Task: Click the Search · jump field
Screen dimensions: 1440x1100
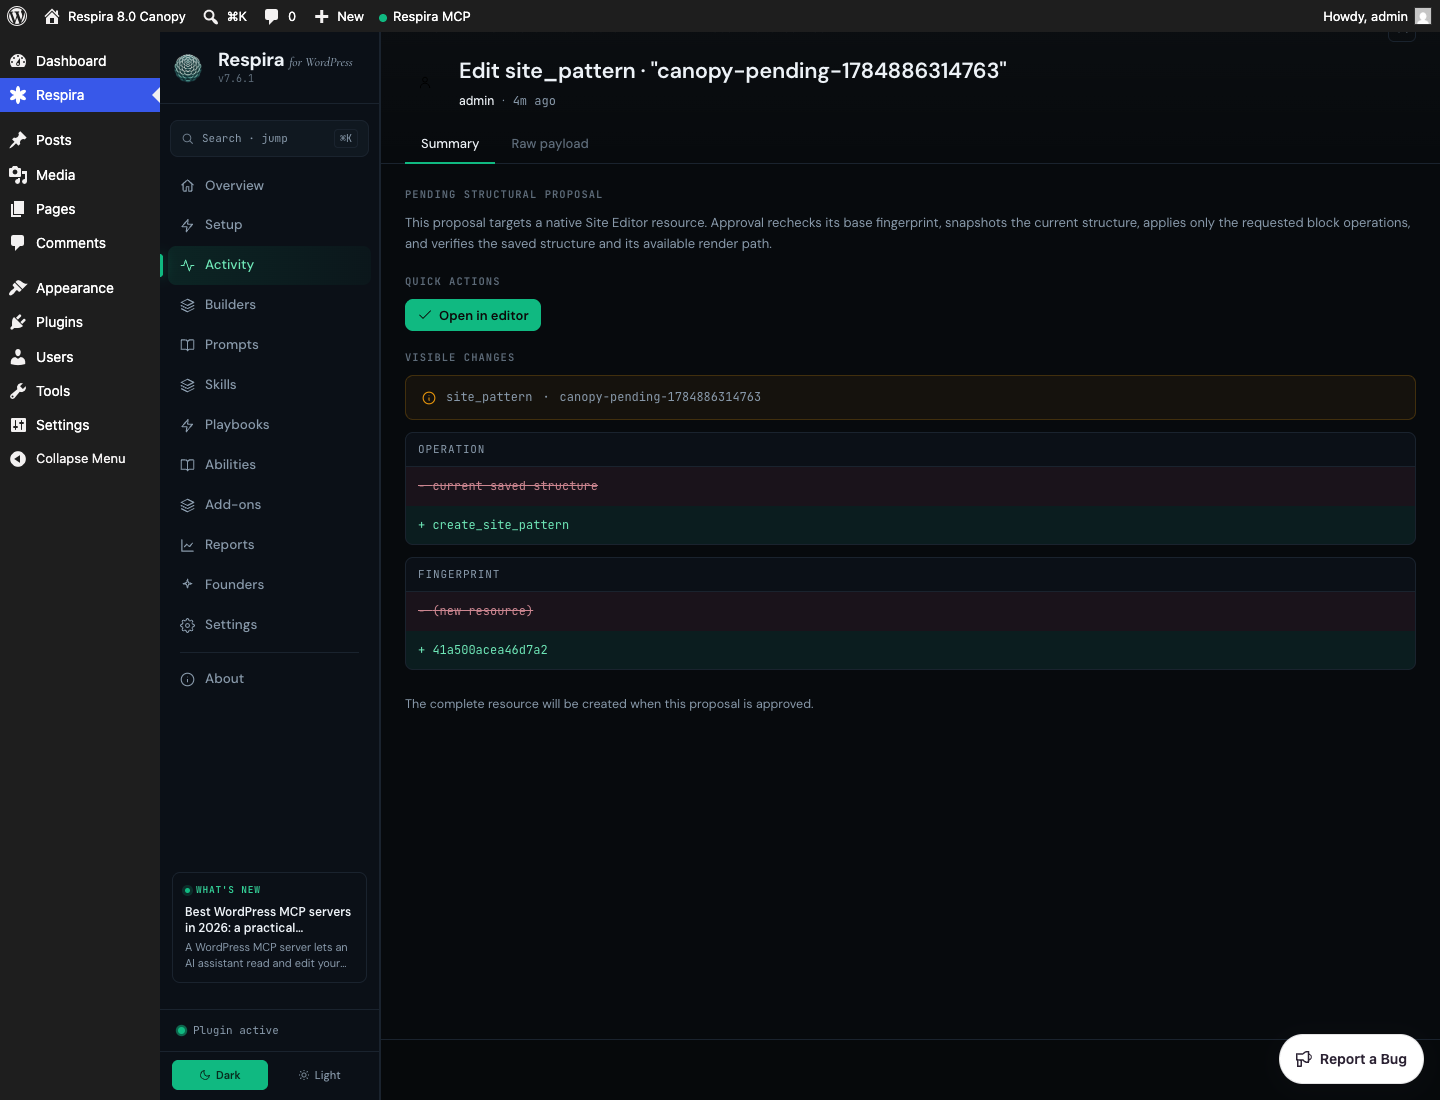Action: click(x=270, y=139)
